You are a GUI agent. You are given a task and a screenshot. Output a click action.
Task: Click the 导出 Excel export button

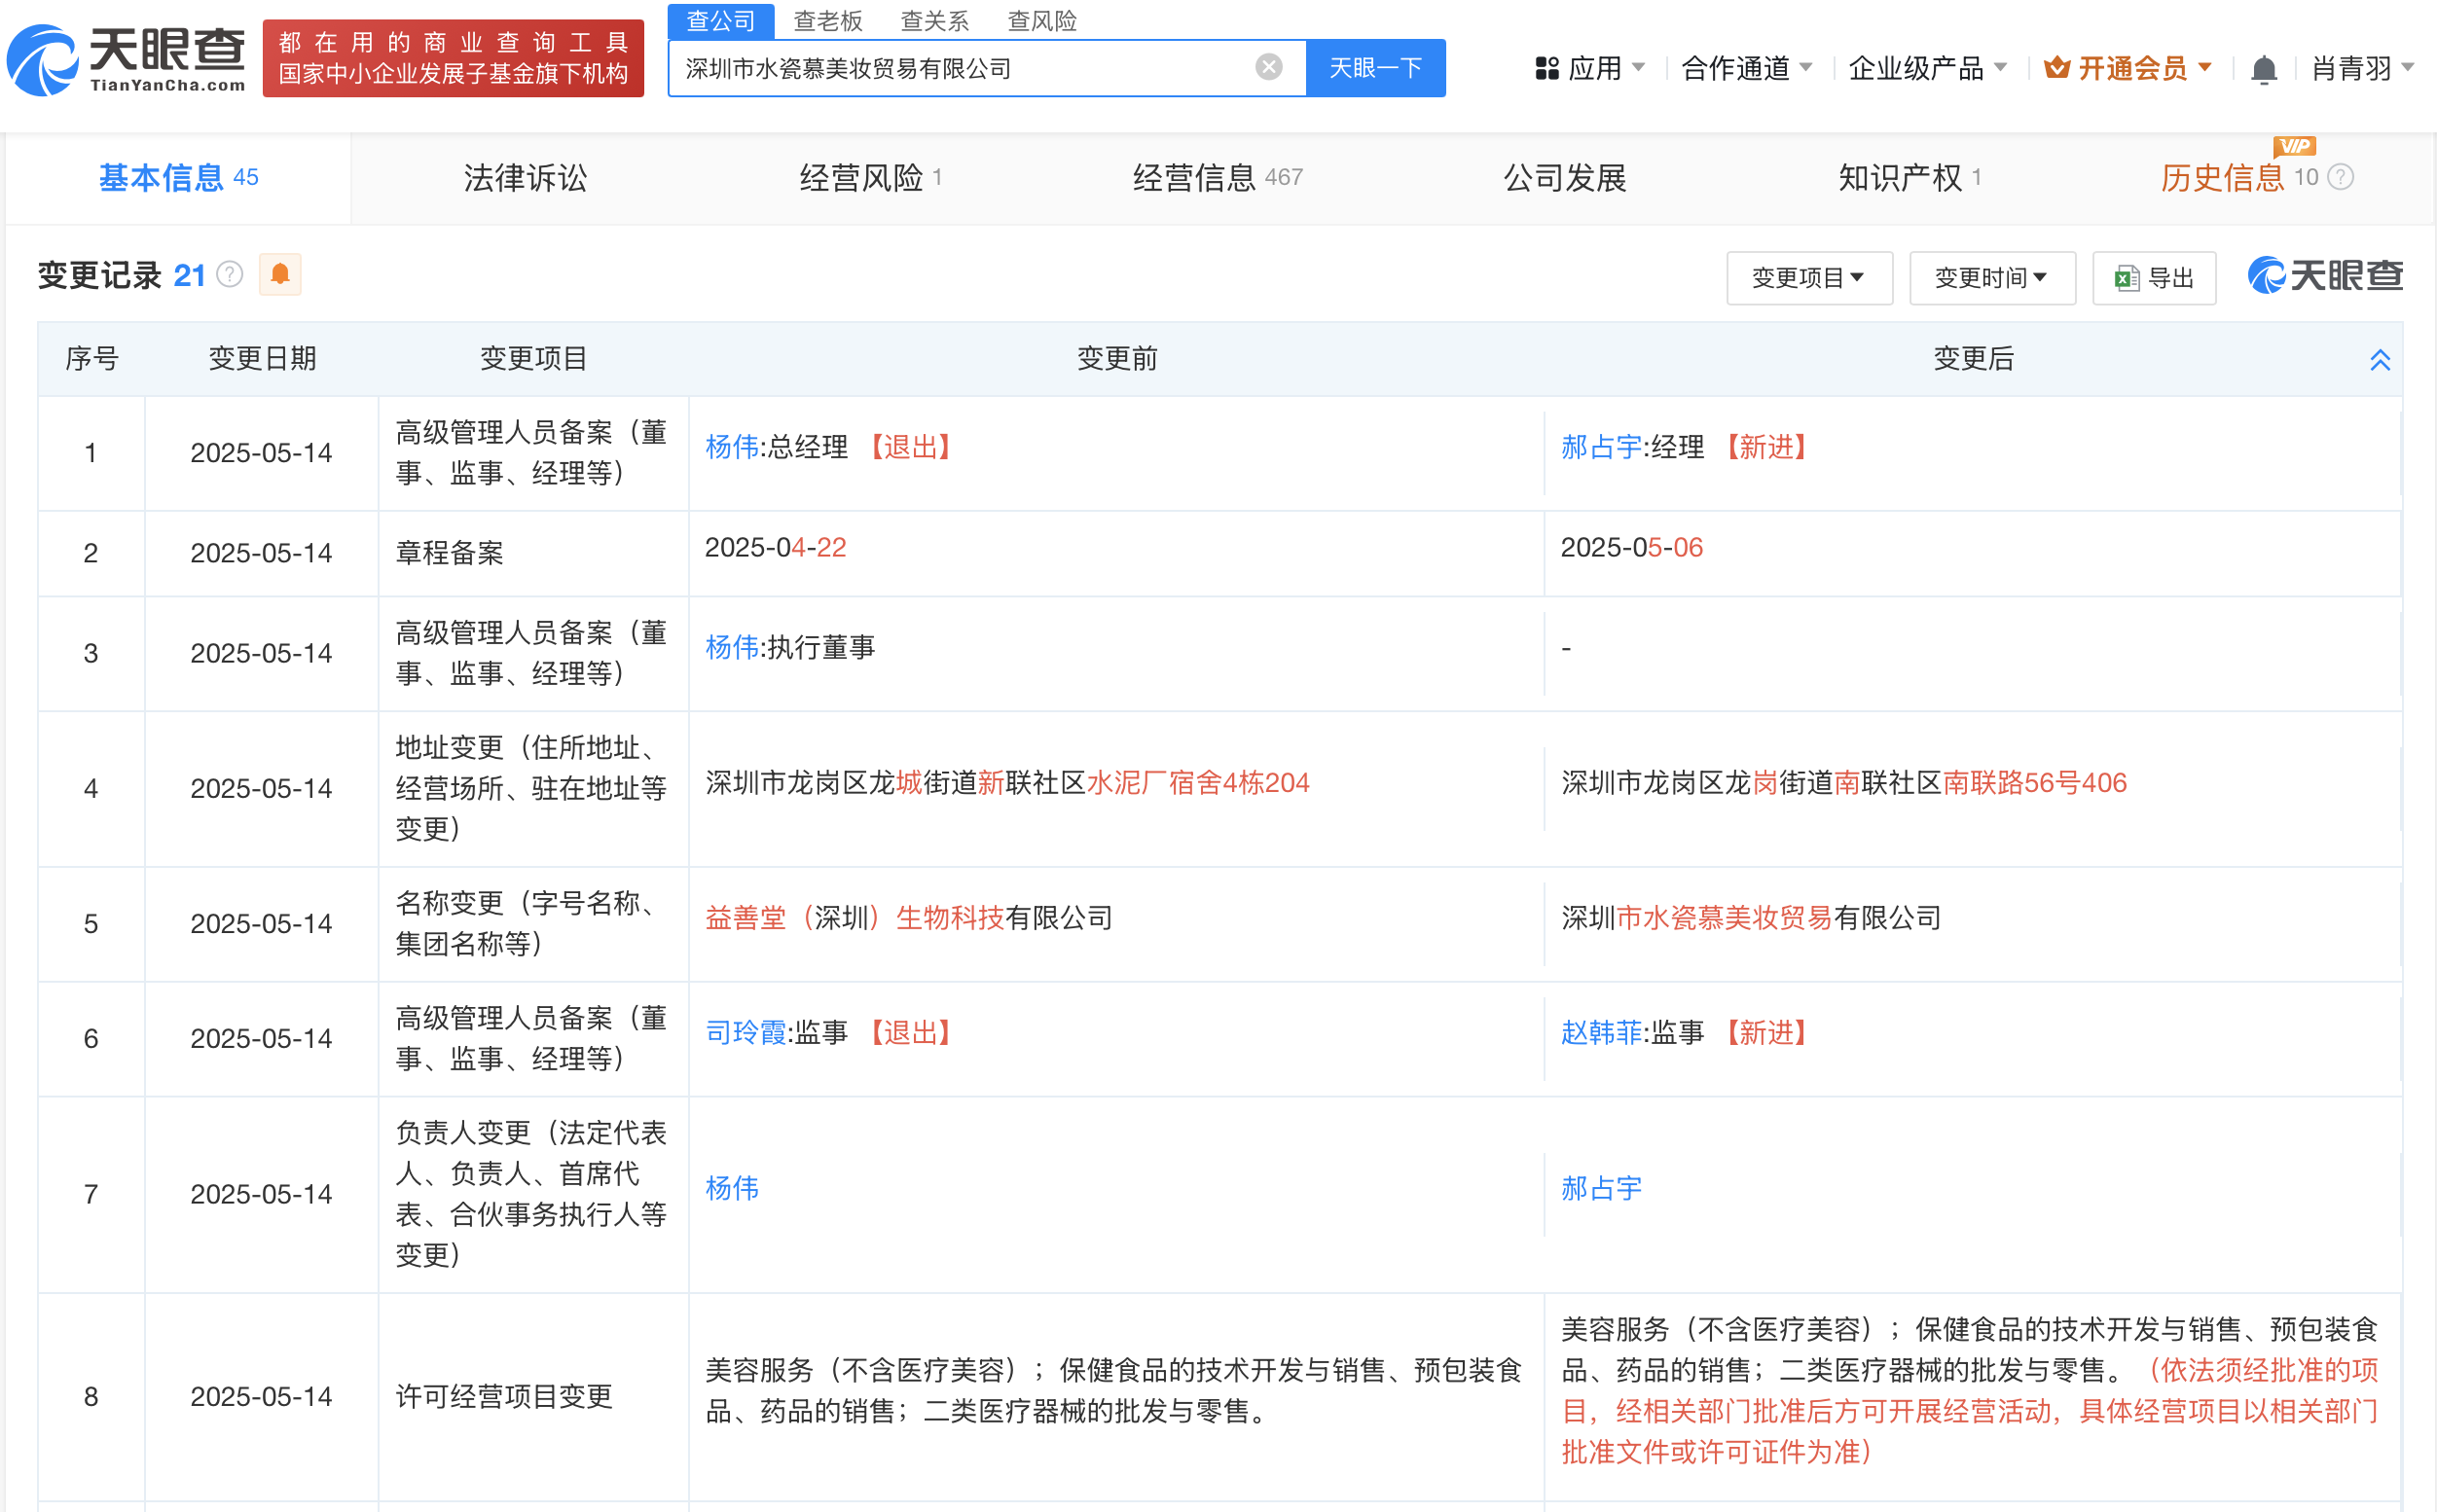click(x=2153, y=278)
